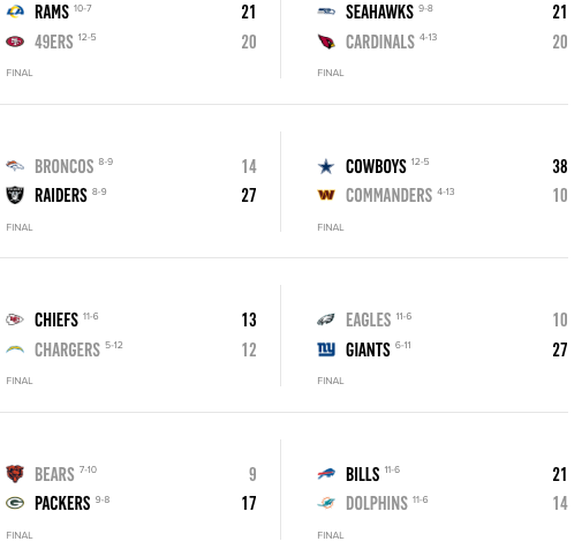Click the Giants ny logo

pos(326,350)
